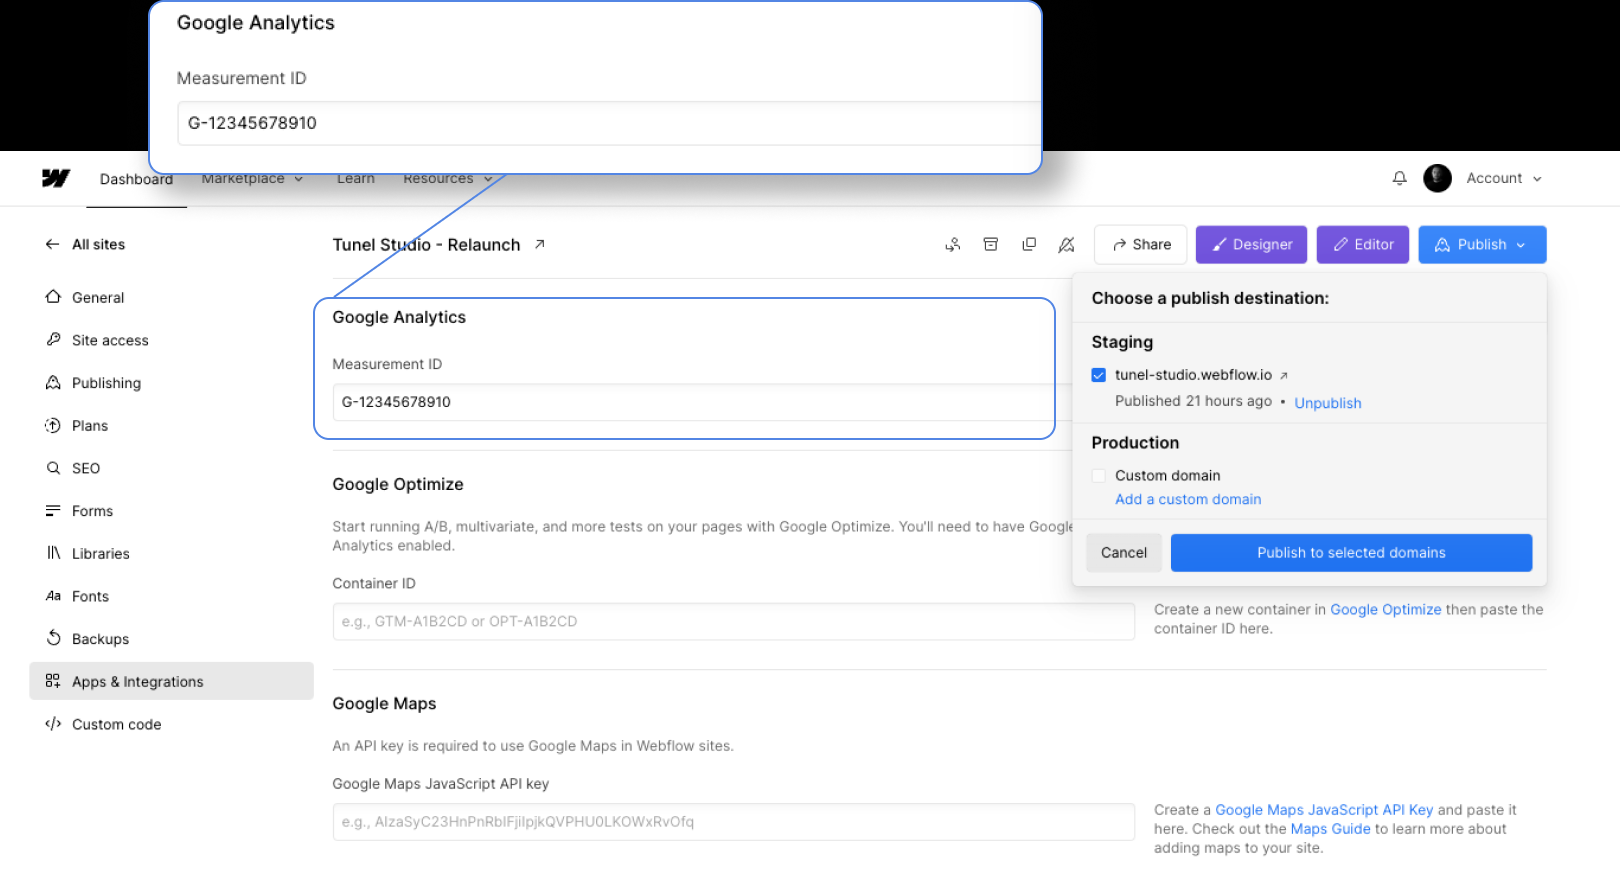This screenshot has width=1620, height=880.
Task: Go back to All sites
Action: tap(85, 244)
